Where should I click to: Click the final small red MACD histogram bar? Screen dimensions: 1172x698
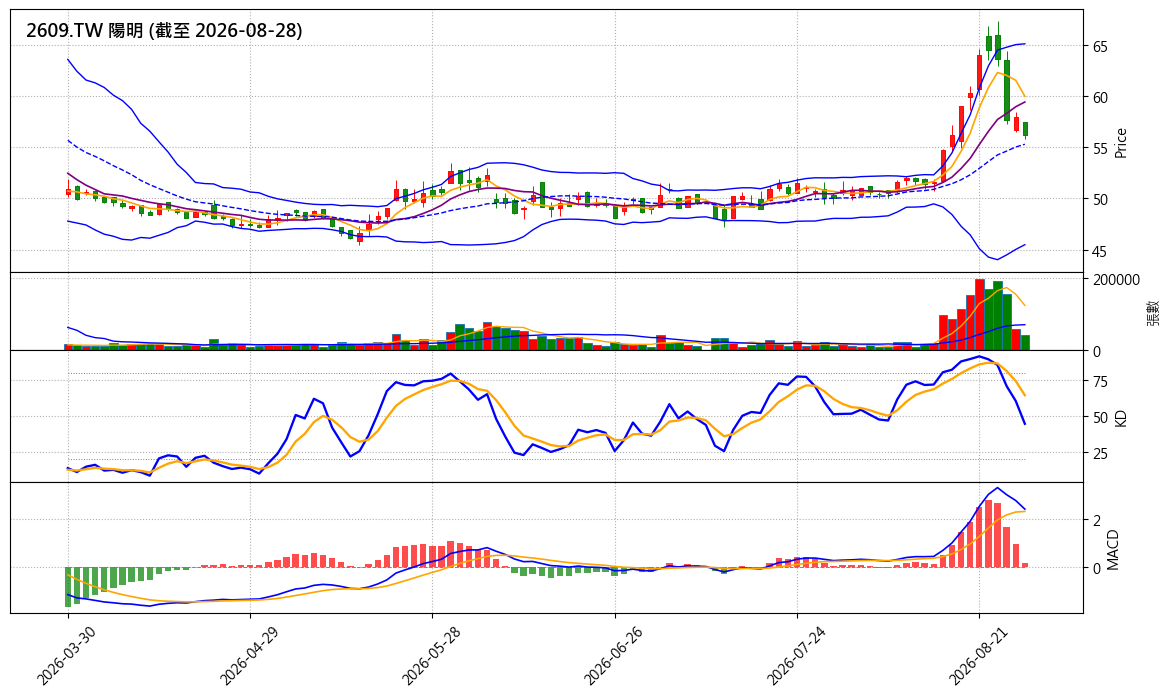[x=1026, y=566]
